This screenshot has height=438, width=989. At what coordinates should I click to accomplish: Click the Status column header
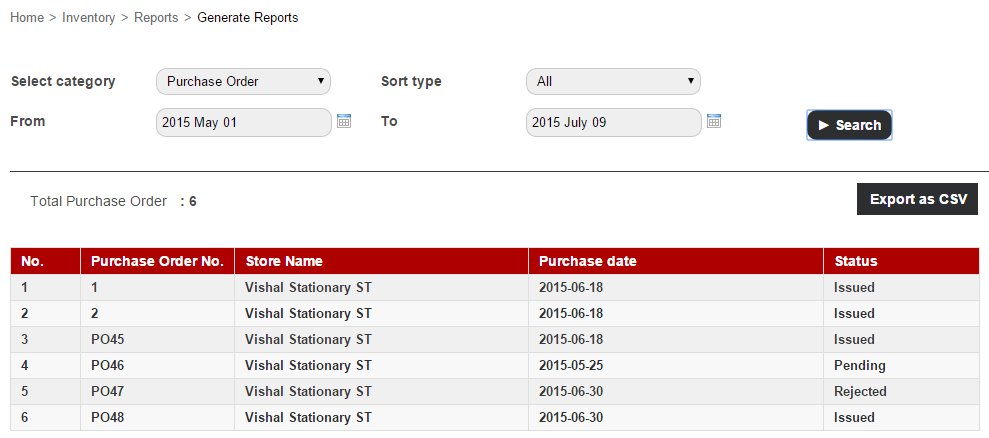click(x=901, y=261)
